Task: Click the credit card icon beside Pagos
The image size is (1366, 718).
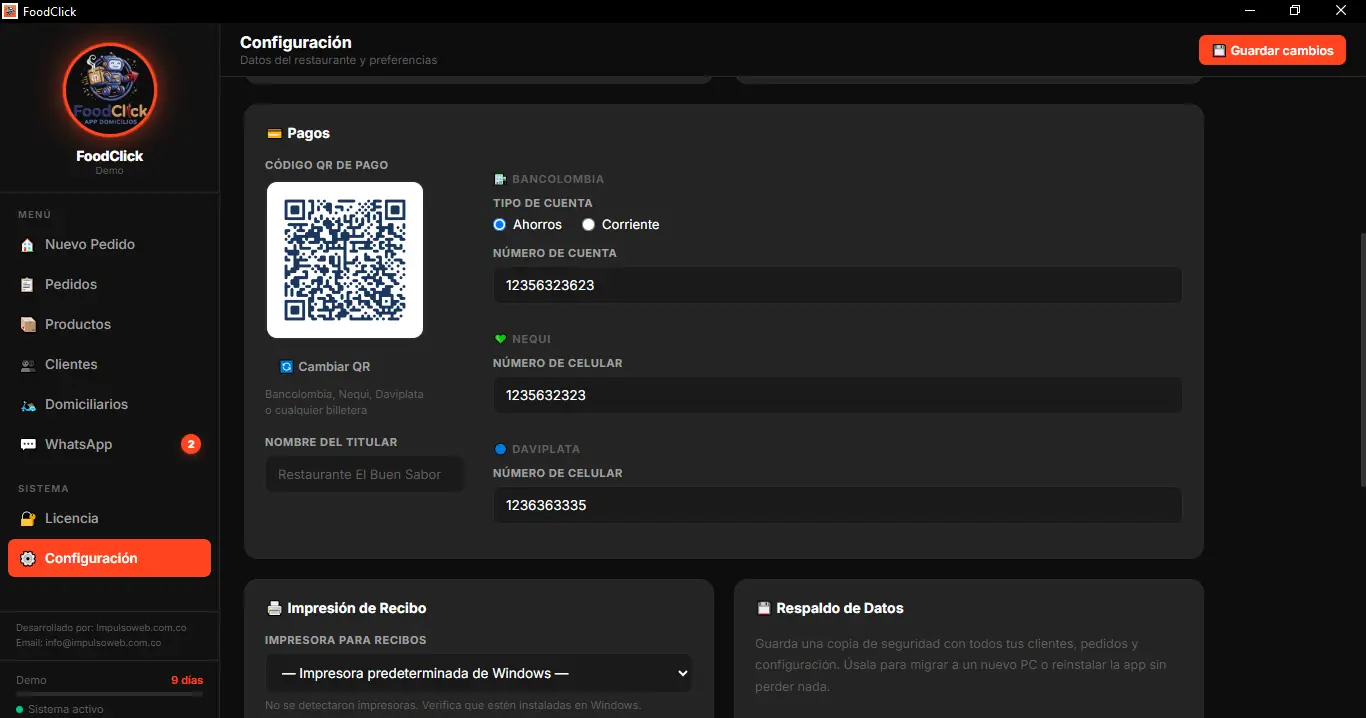Action: pos(274,133)
